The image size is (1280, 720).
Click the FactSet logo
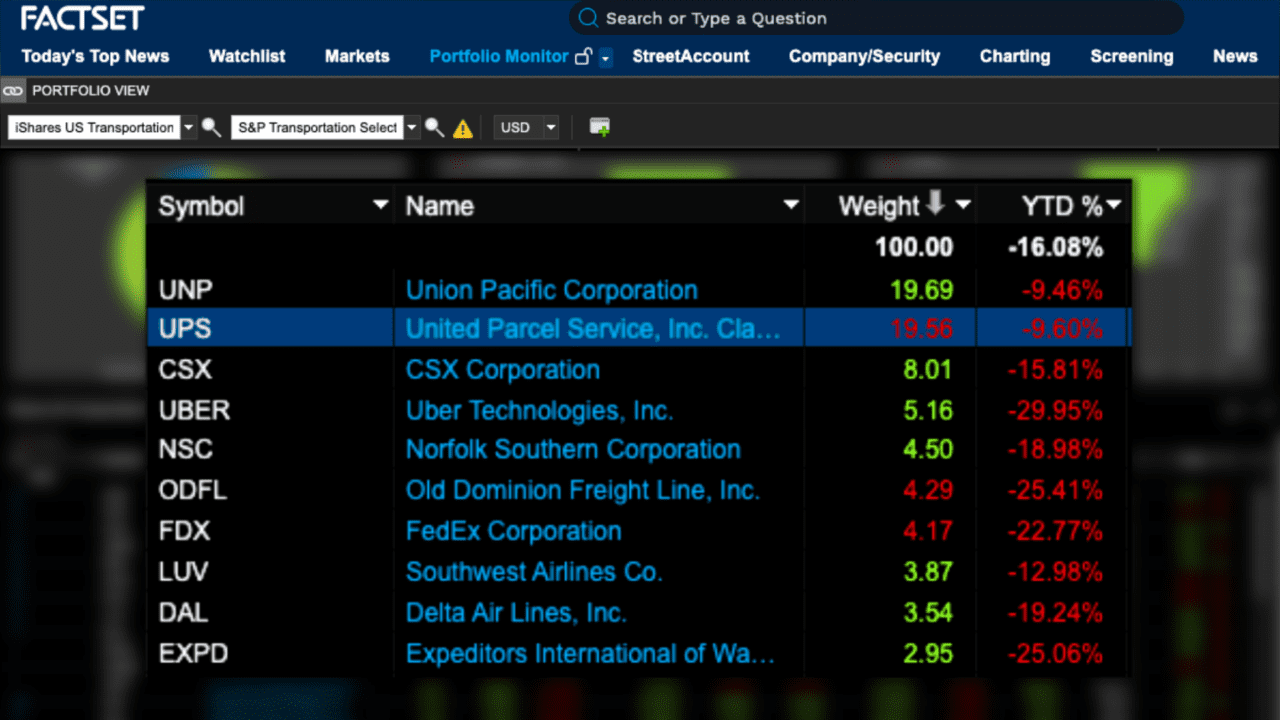pos(83,18)
